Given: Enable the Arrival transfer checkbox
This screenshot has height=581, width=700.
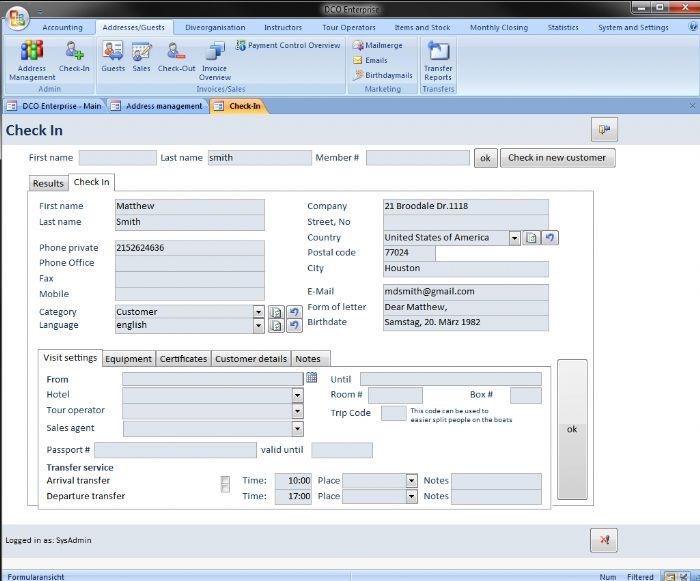Looking at the screenshot, I should (x=225, y=481).
